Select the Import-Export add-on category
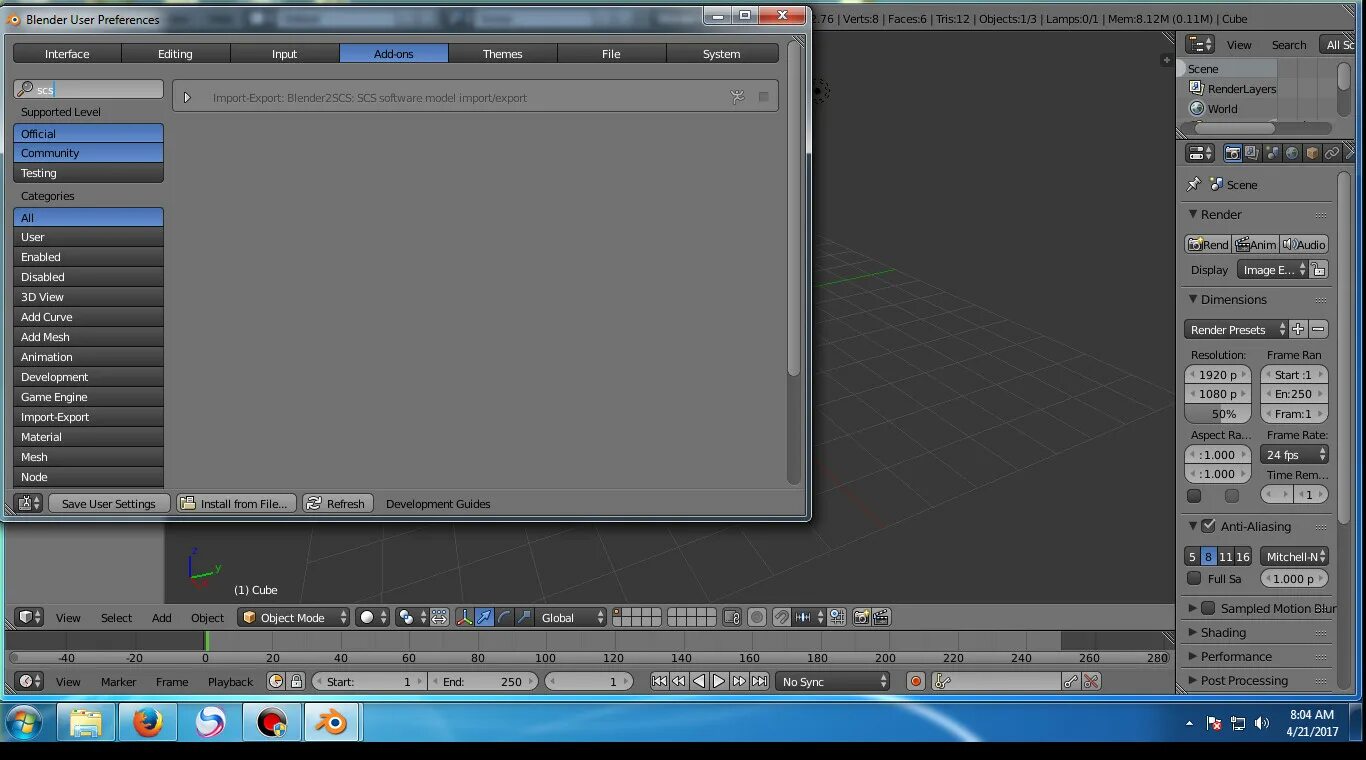This screenshot has height=760, width=1366. (x=88, y=417)
